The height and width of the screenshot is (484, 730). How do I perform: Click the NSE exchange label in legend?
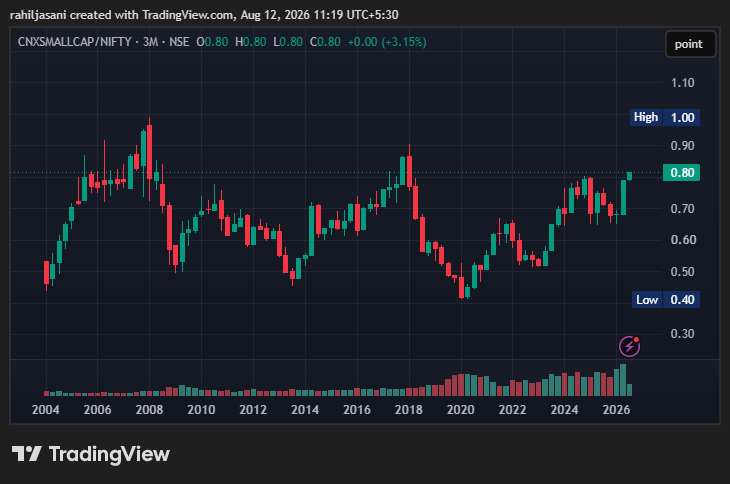pyautogui.click(x=179, y=42)
